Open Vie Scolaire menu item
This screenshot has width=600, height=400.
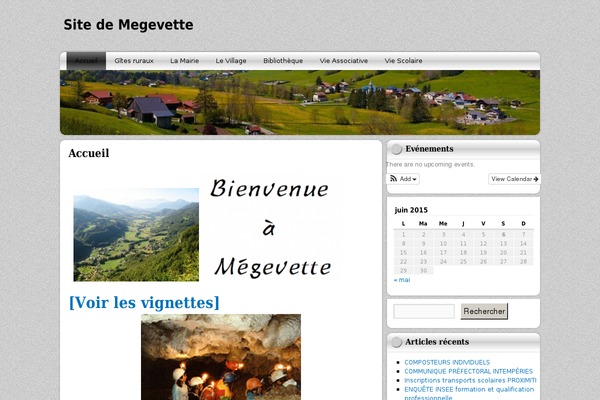[x=403, y=61]
